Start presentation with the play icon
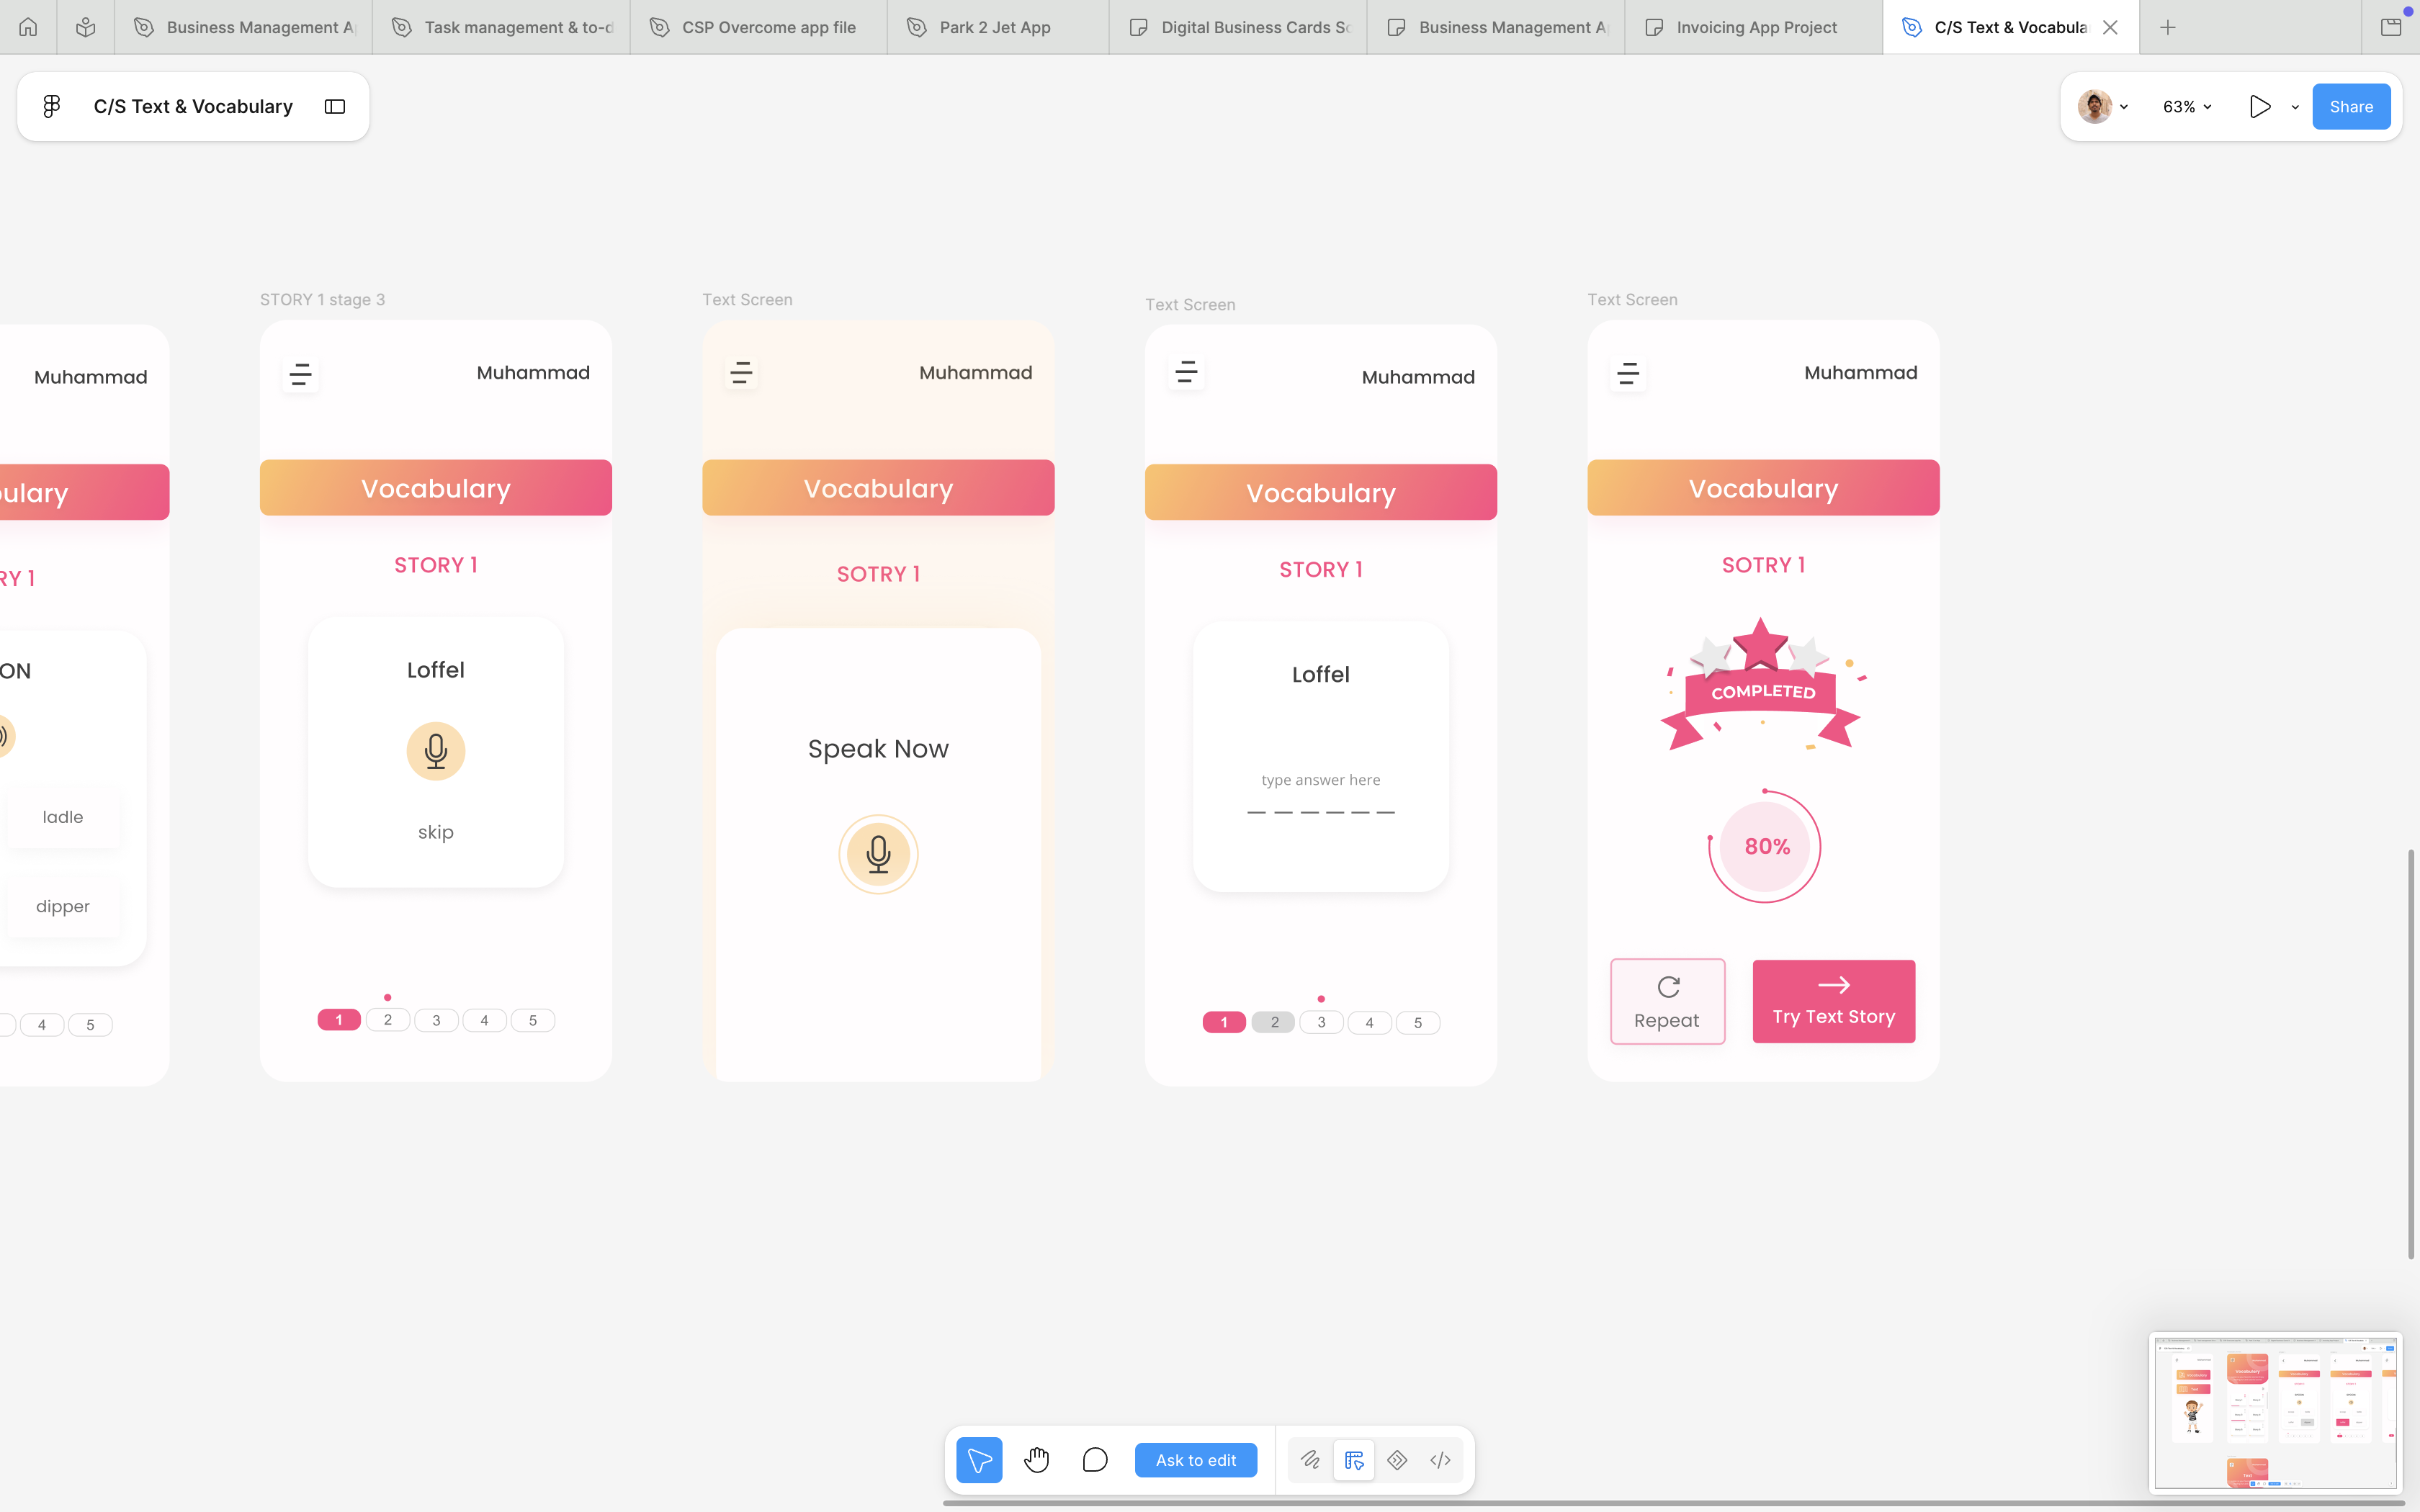Screen dimensions: 2420x1512 coord(2260,107)
